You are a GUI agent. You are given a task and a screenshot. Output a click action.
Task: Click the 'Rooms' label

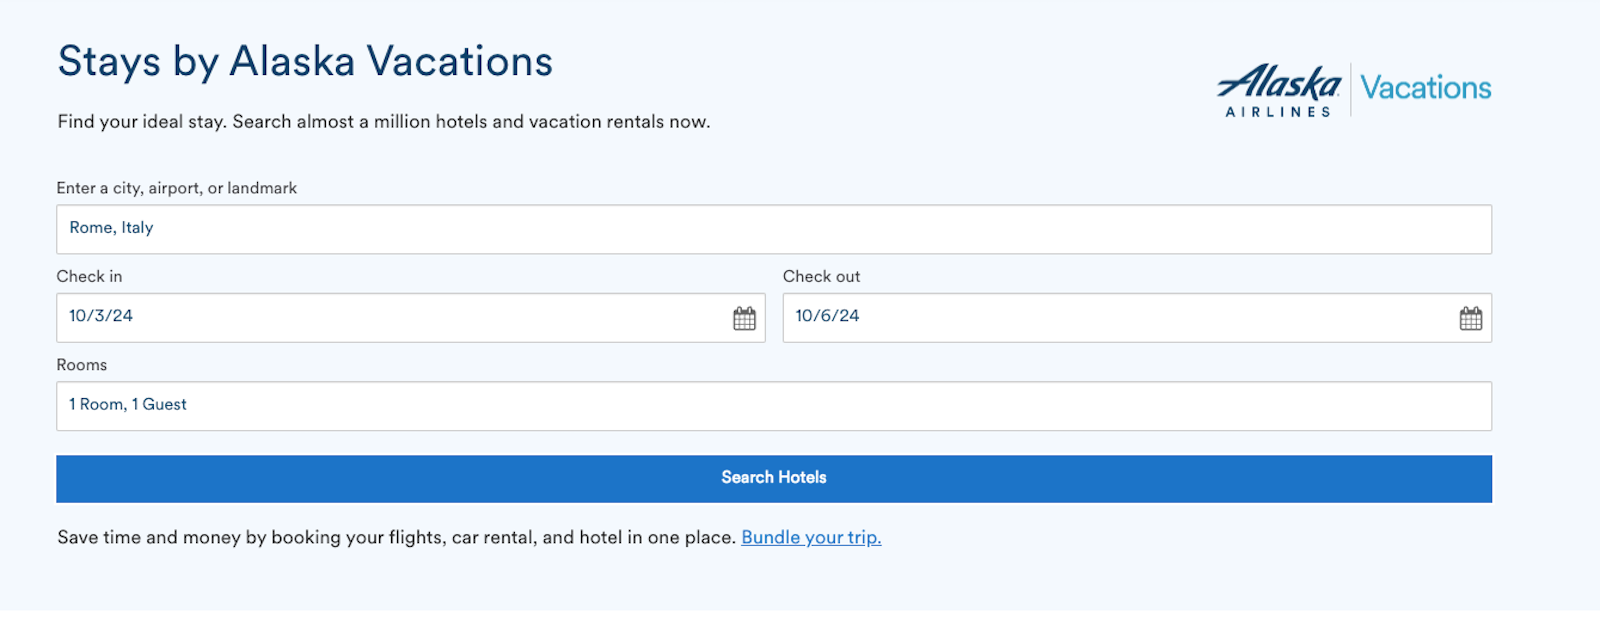(82, 365)
